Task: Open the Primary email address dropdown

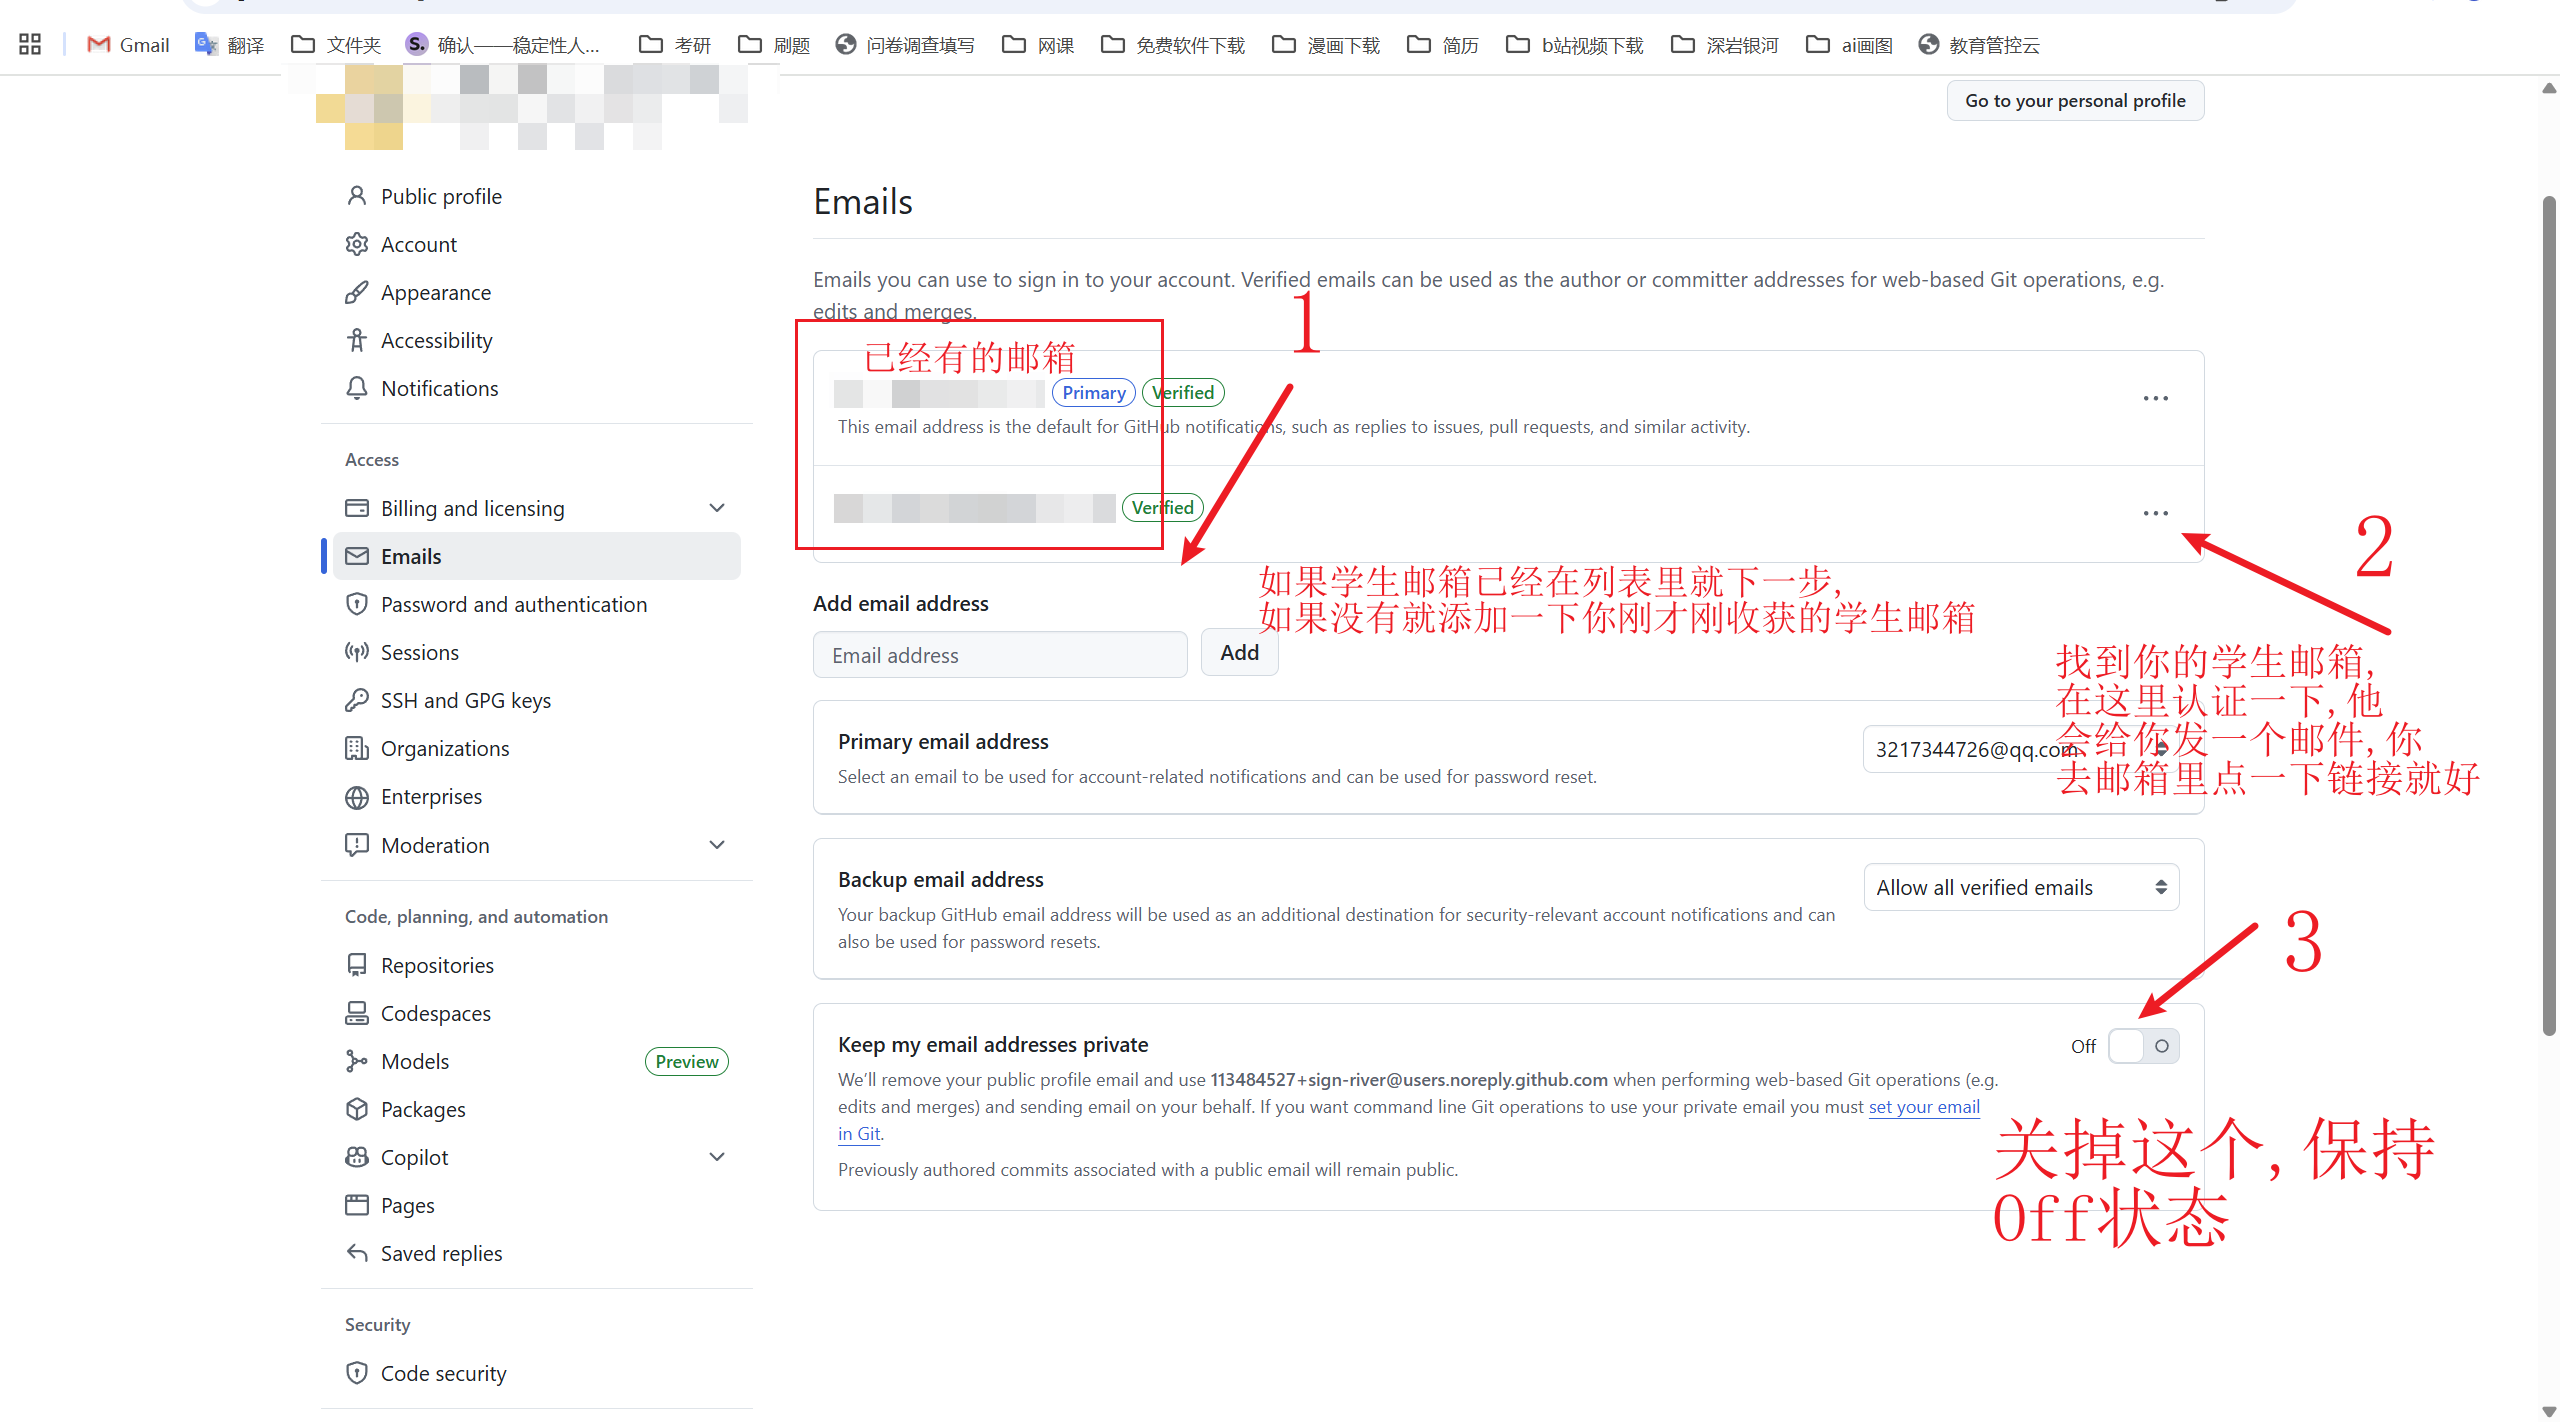Action: [x=2021, y=749]
